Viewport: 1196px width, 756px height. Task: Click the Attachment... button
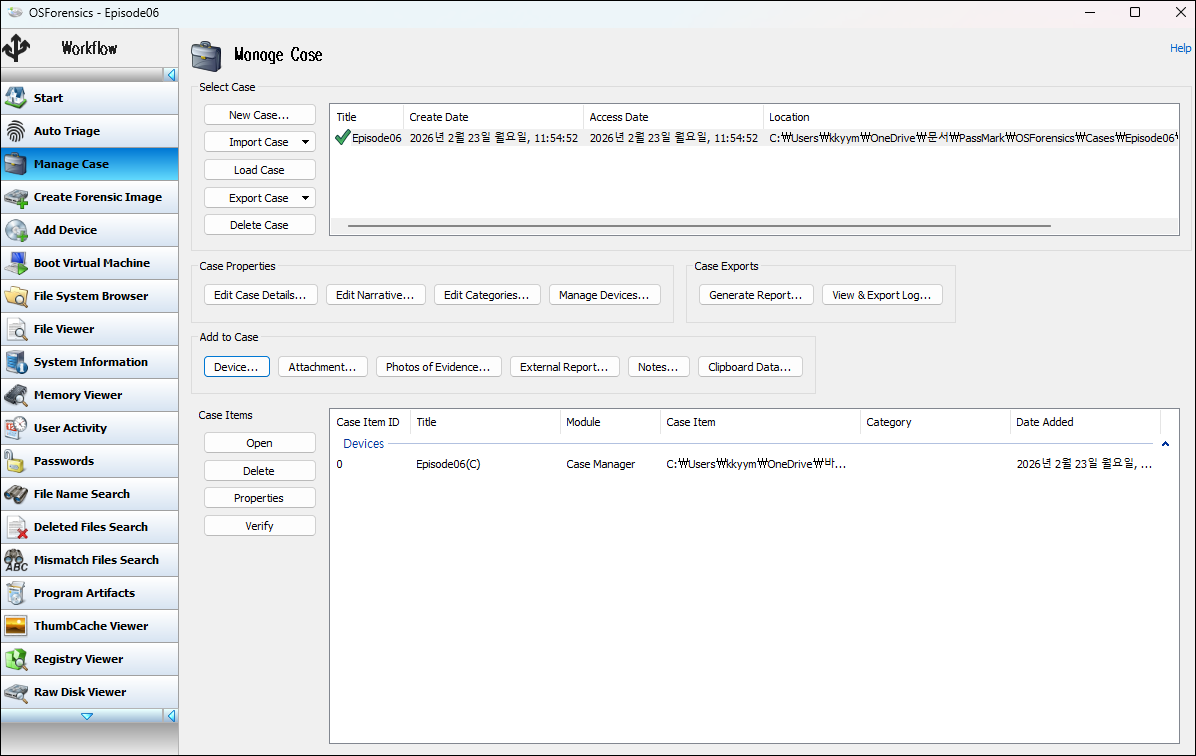pos(323,367)
